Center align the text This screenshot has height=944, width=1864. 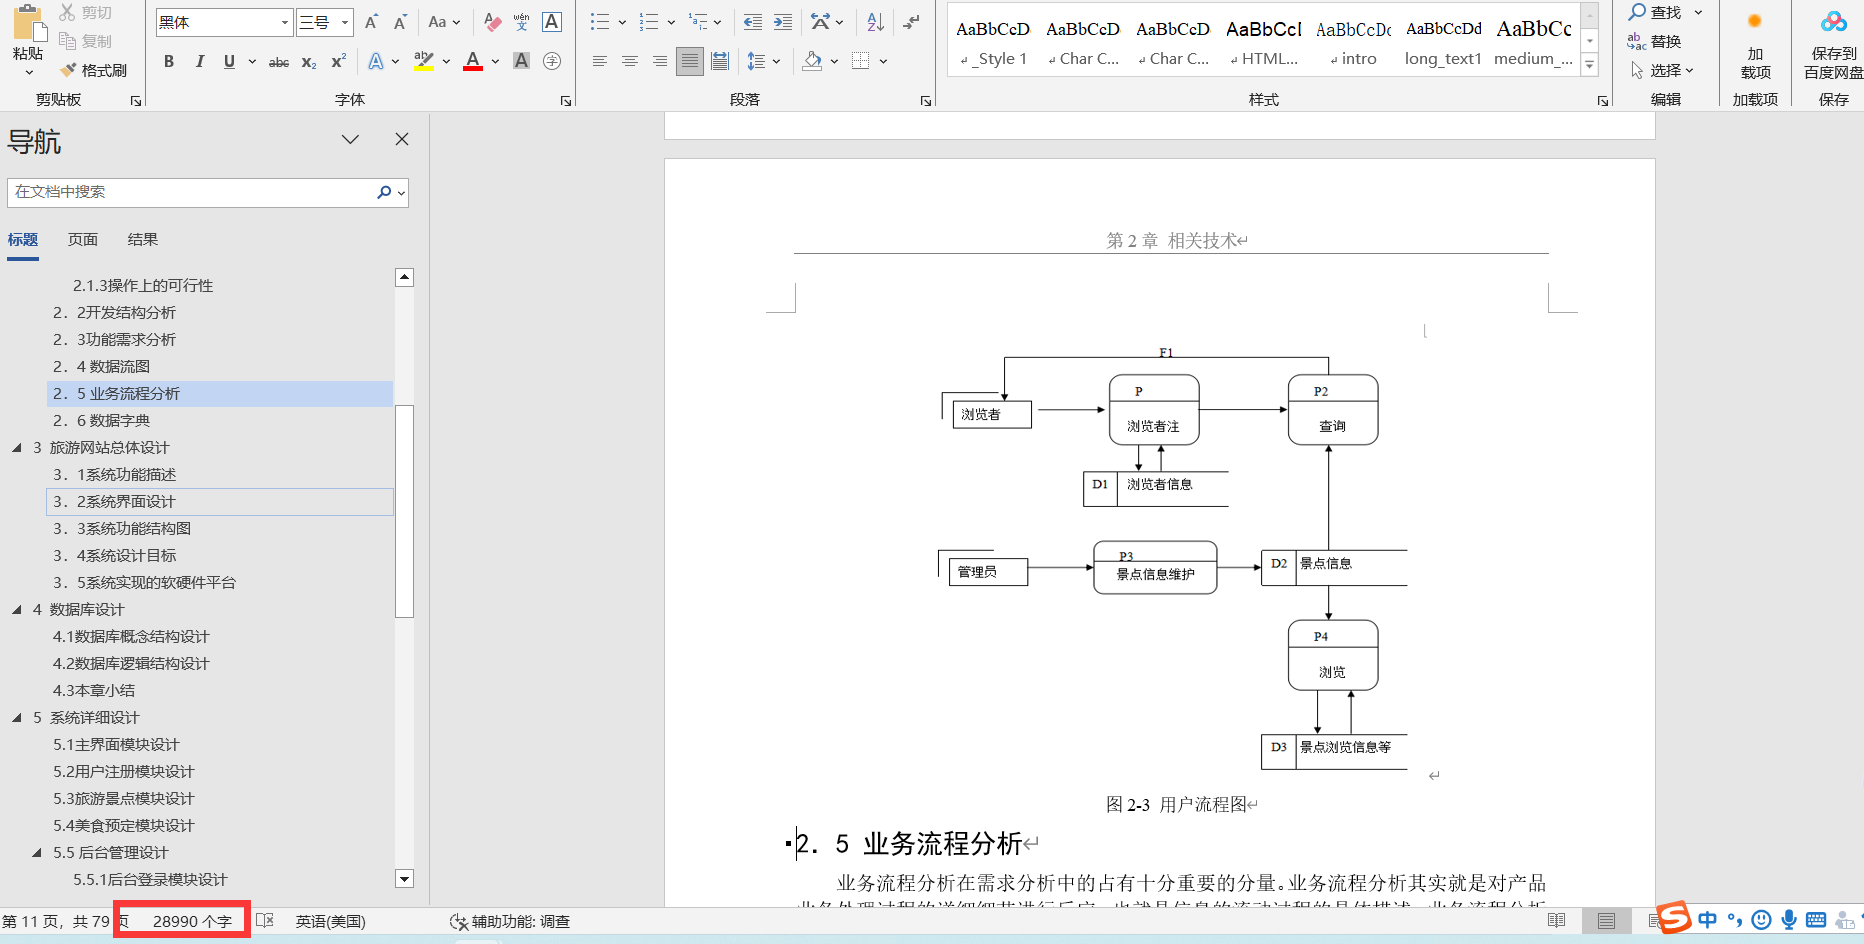point(629,61)
